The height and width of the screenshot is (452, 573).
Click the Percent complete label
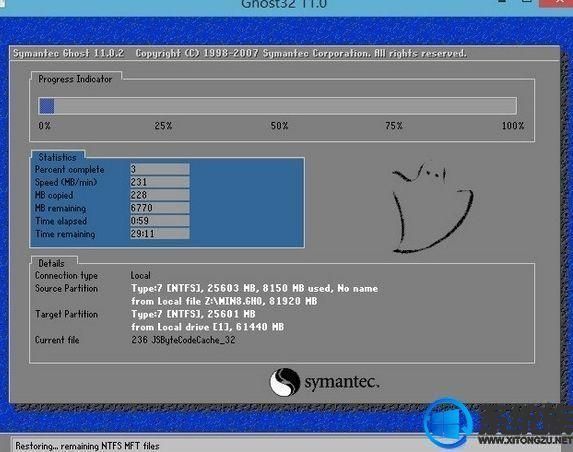69,170
